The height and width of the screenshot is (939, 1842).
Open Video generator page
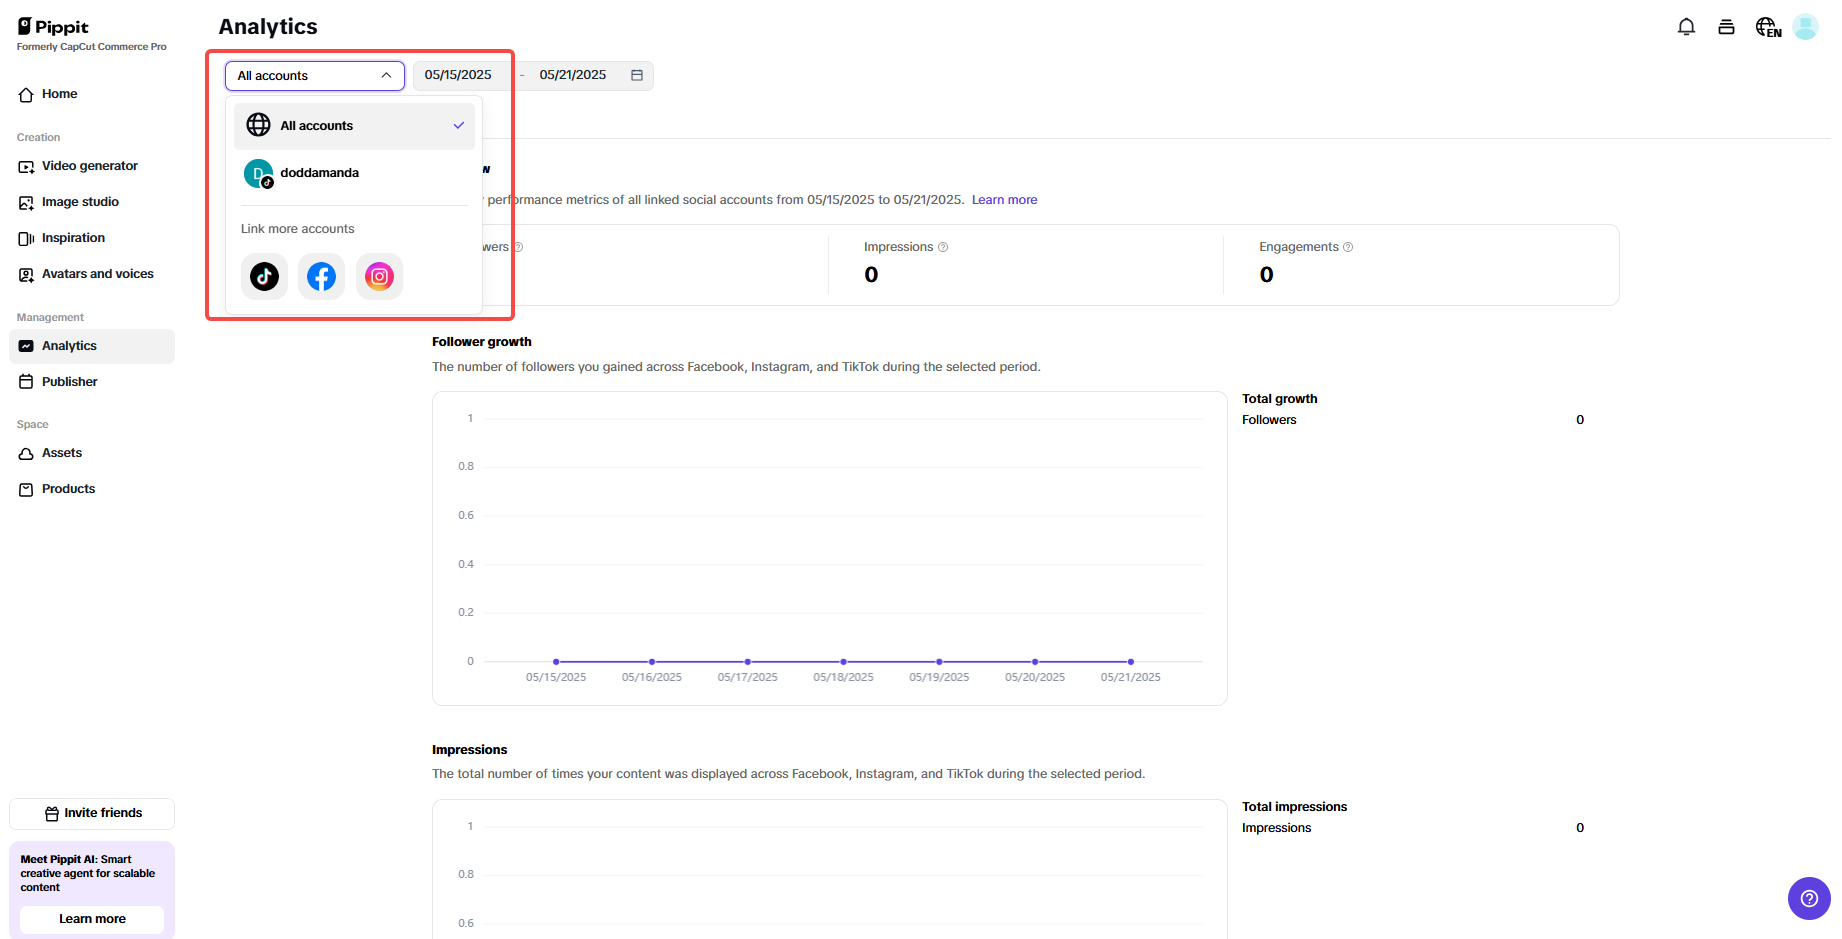click(92, 166)
